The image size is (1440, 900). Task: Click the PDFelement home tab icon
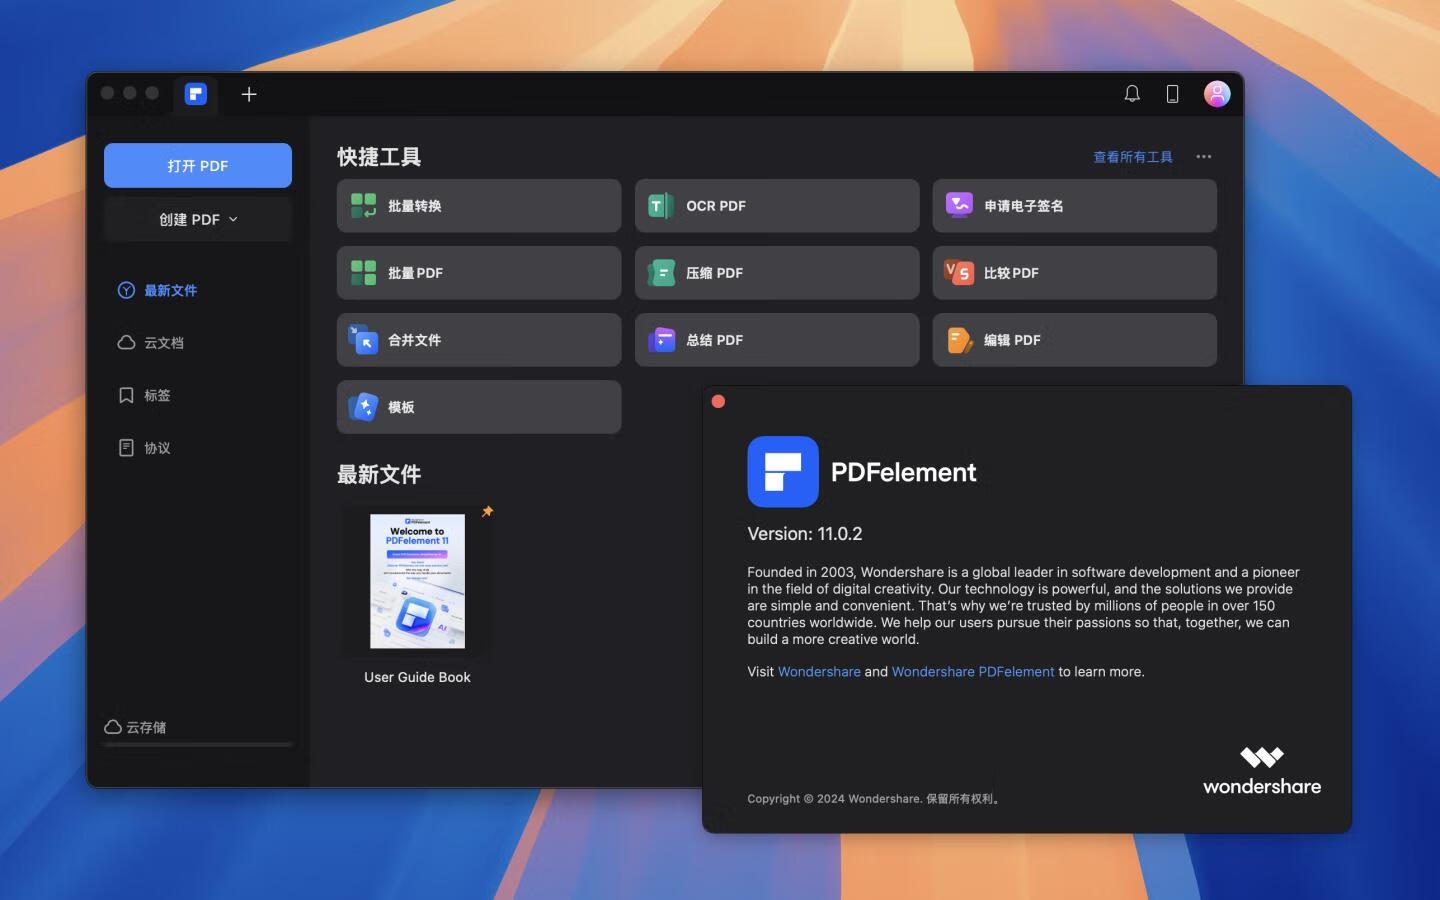(x=196, y=94)
